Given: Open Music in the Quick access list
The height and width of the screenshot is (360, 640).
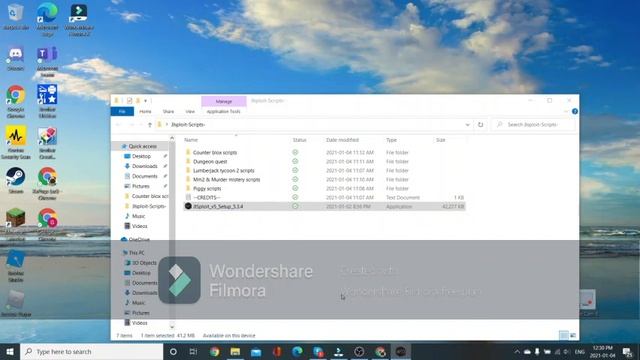Looking at the screenshot, I should coord(138,216).
